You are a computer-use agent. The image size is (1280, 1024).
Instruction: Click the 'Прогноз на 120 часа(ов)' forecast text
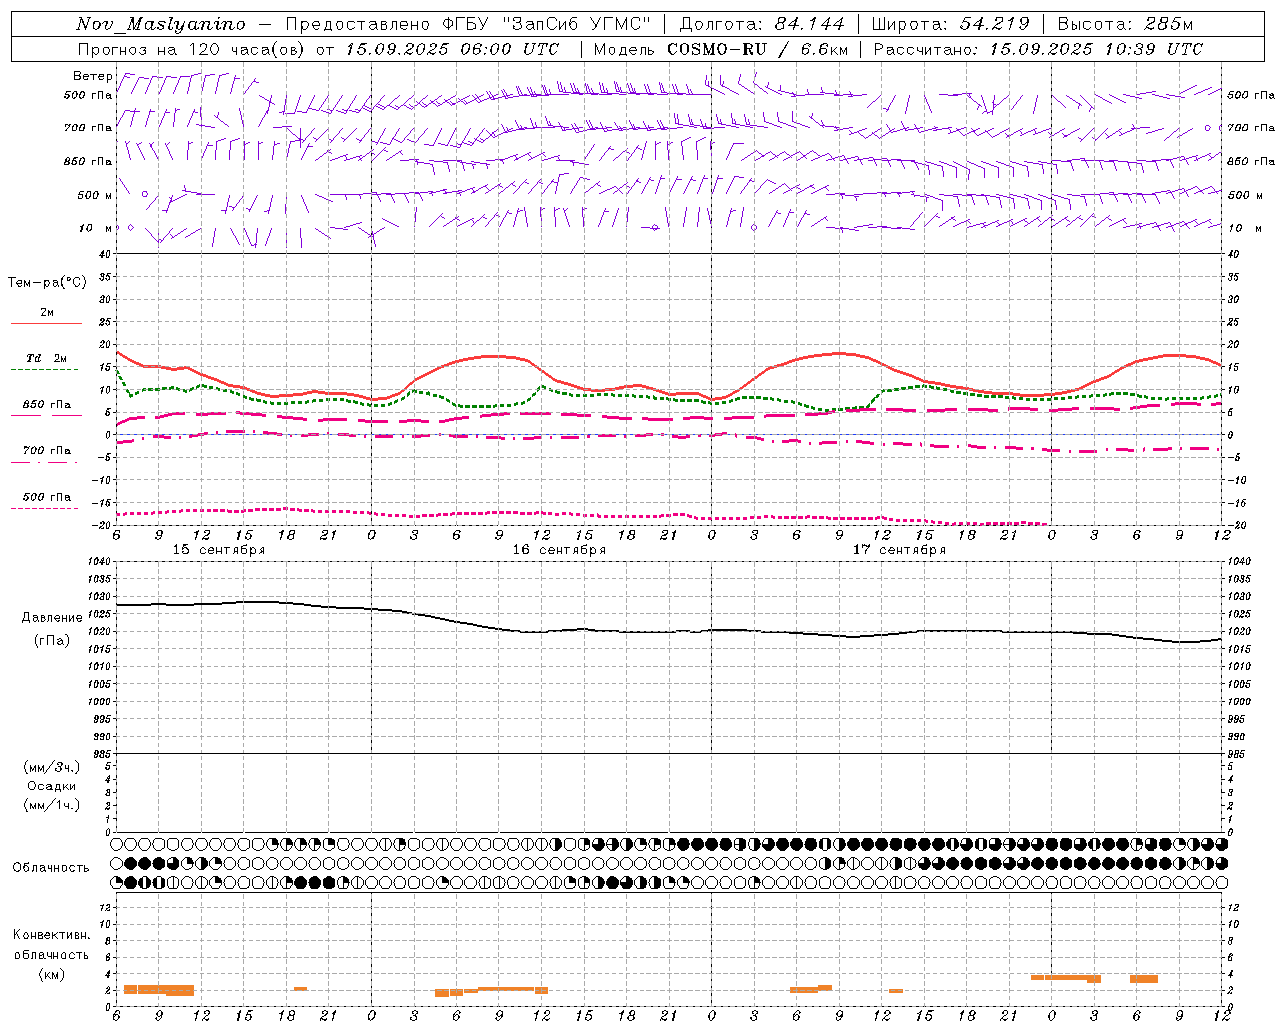193,49
